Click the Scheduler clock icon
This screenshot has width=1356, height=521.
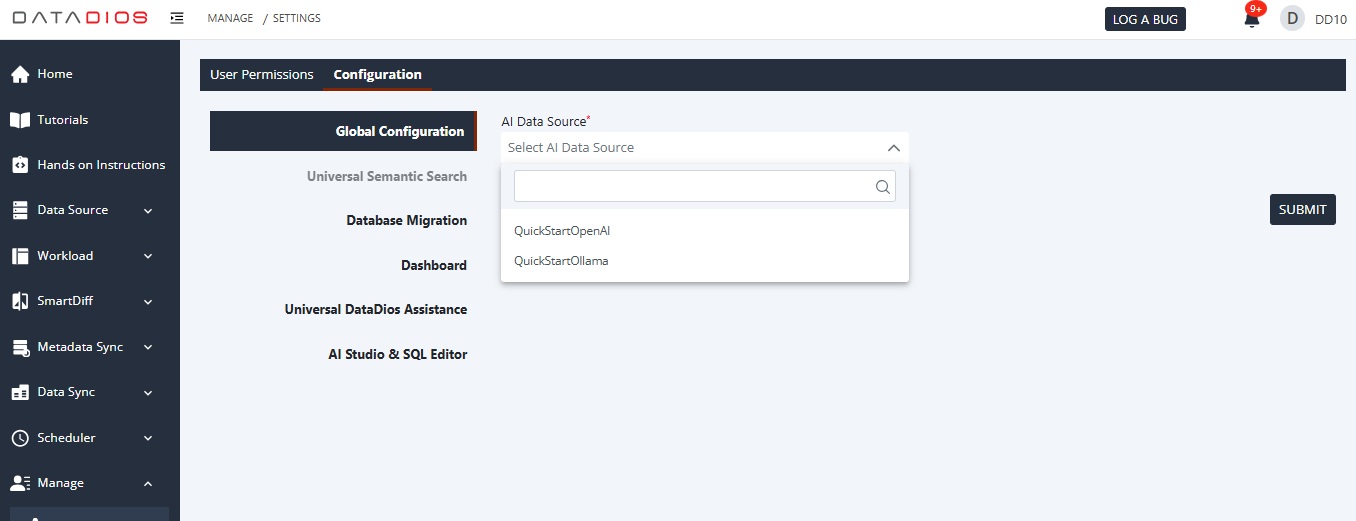coord(19,438)
